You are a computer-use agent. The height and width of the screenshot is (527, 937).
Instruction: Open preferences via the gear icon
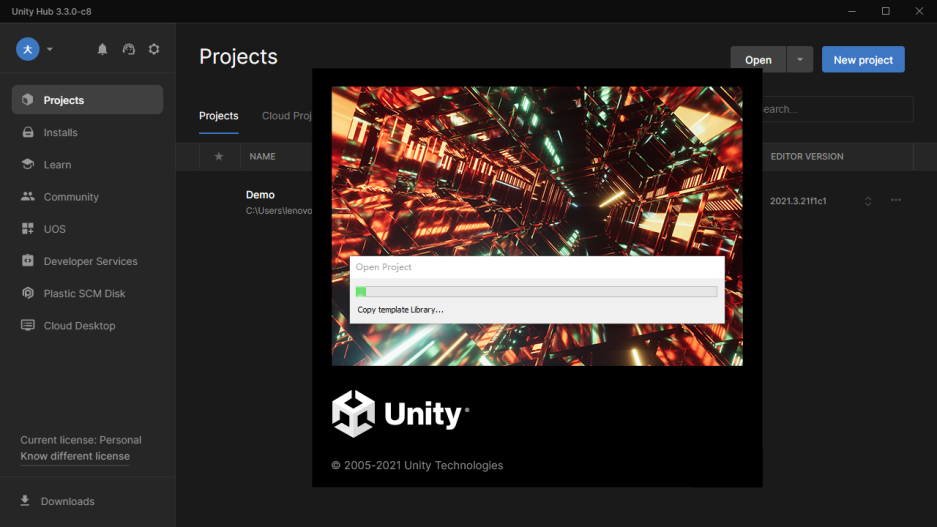154,49
